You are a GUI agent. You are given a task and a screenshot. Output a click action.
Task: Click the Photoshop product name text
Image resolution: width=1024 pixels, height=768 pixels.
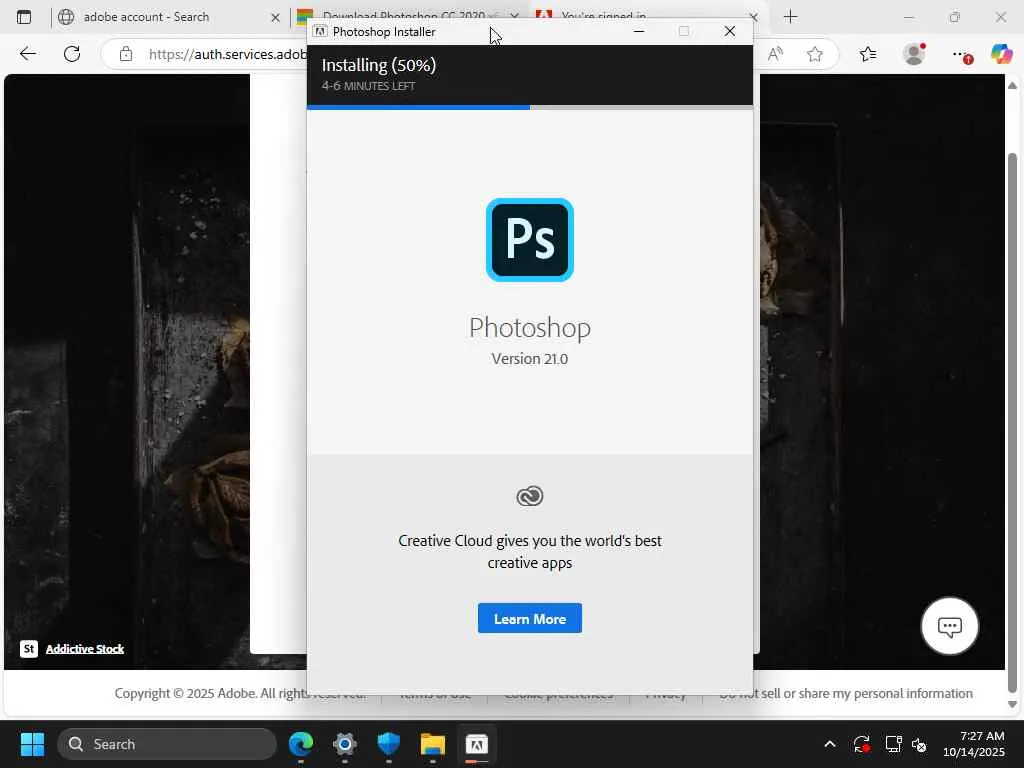point(530,327)
